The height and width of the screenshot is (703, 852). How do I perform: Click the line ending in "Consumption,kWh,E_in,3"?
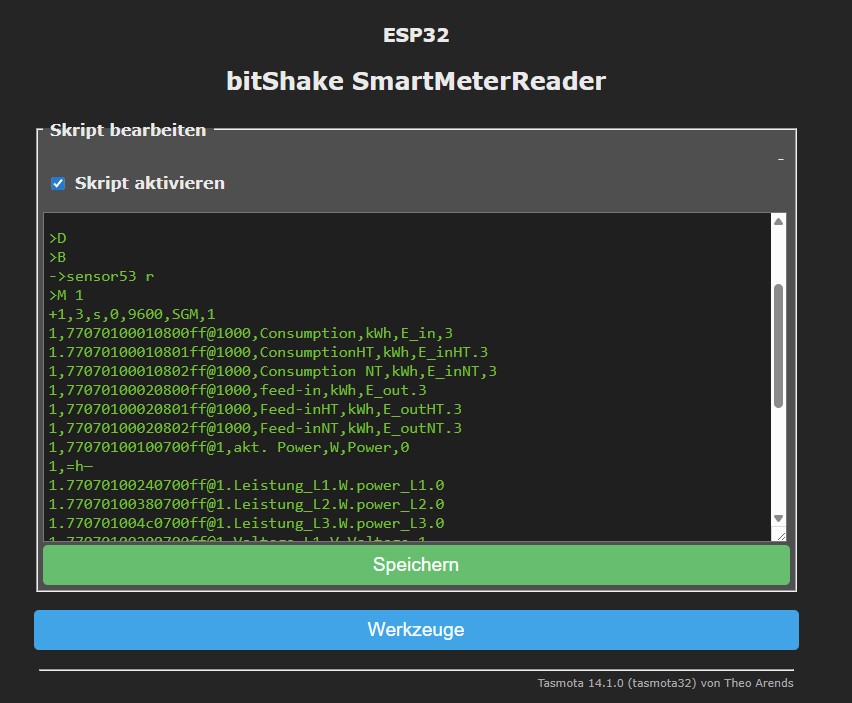tap(251, 334)
